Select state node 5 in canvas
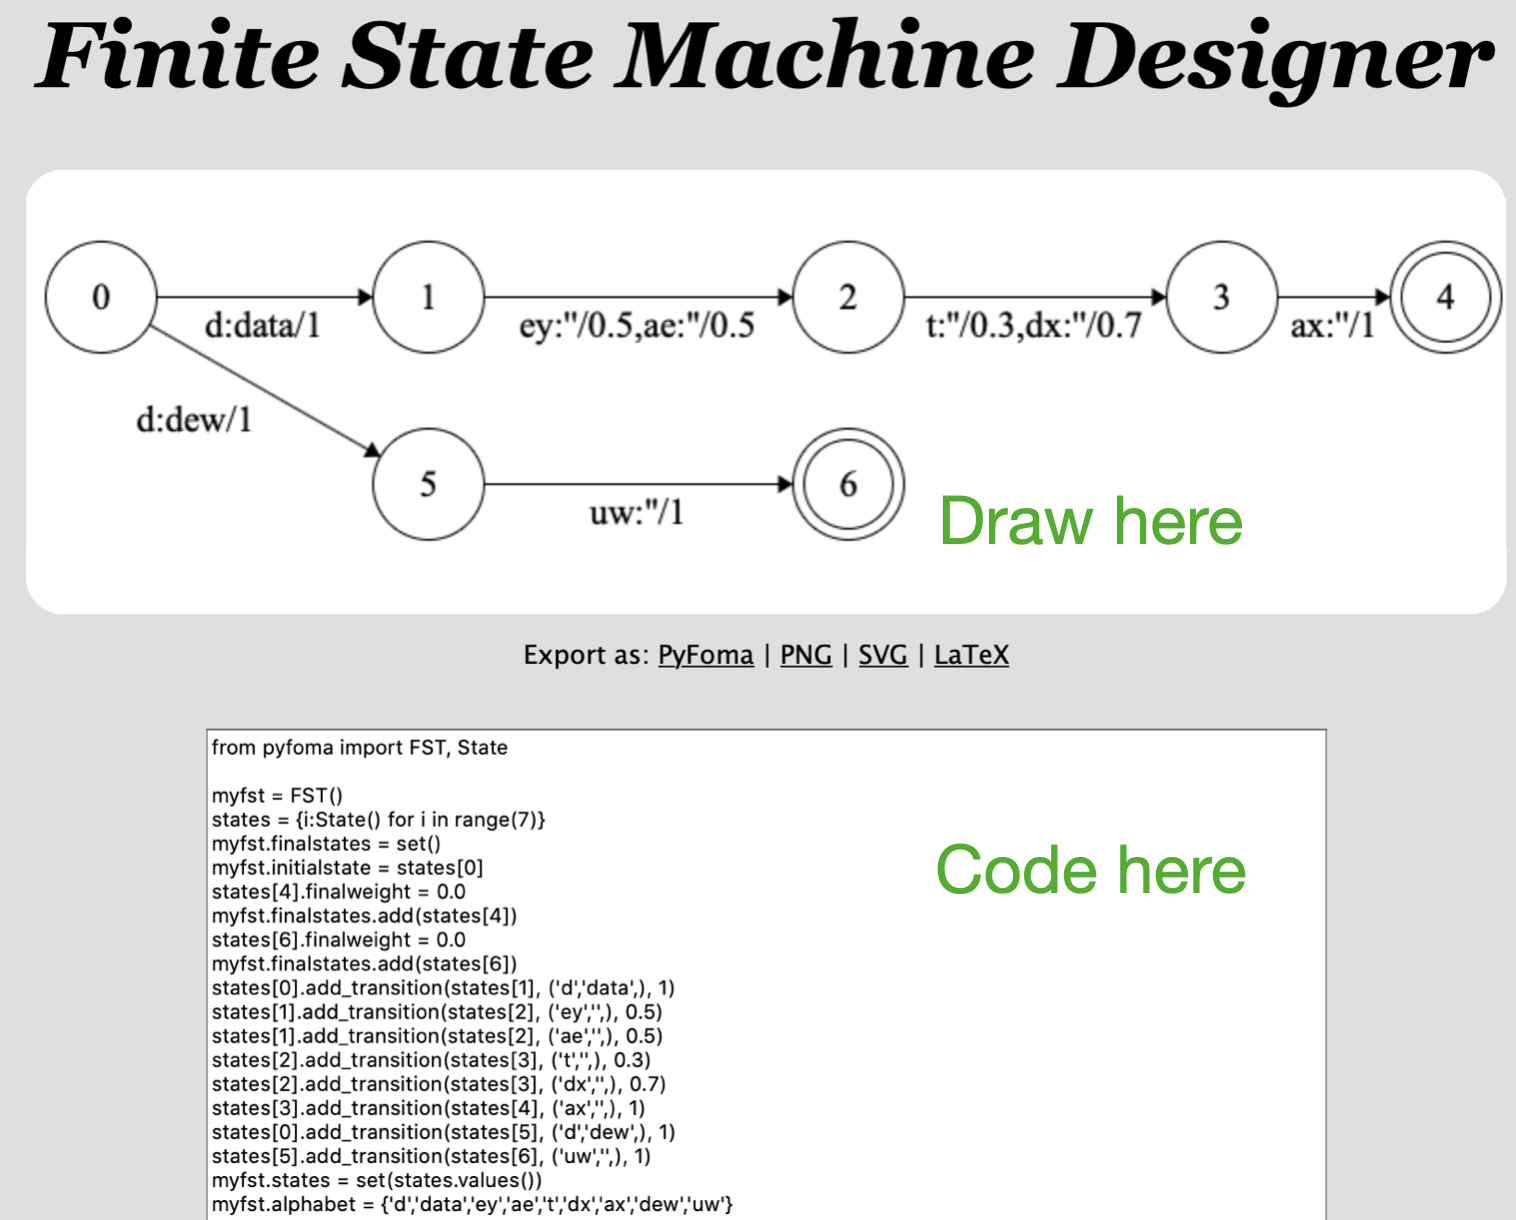This screenshot has height=1220, width=1516. coord(428,484)
